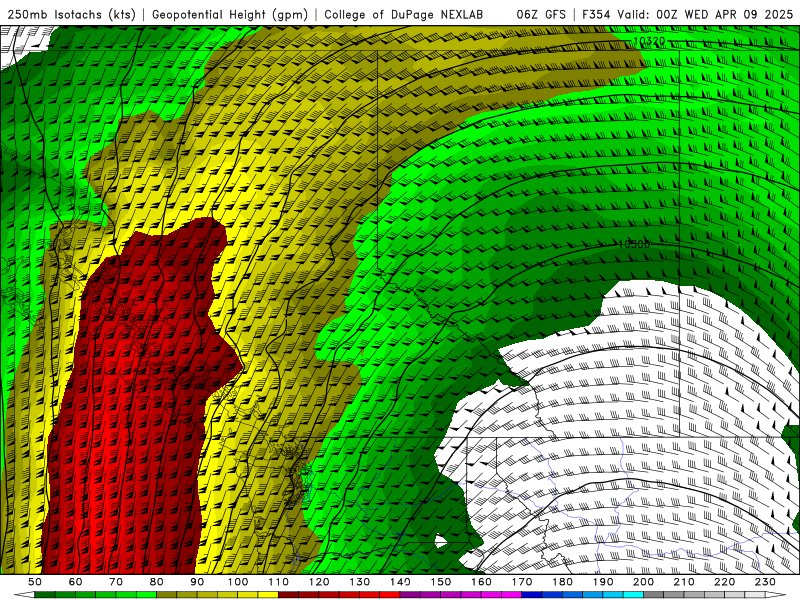Click the right arrow end of the colorbar
The width and height of the screenshot is (800, 600).
776,595
